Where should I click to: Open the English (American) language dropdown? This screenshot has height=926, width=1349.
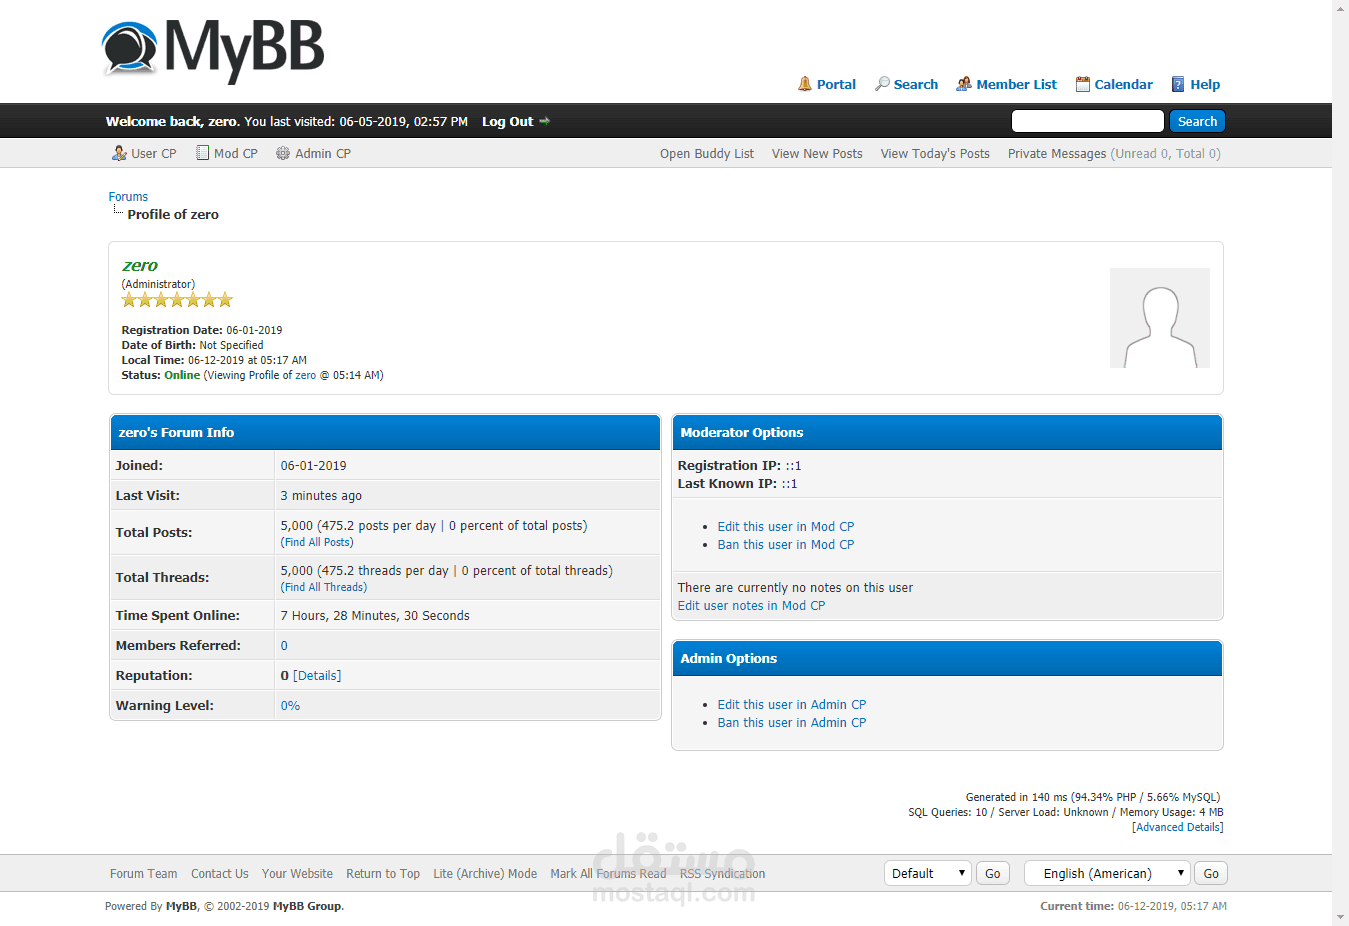click(1107, 873)
